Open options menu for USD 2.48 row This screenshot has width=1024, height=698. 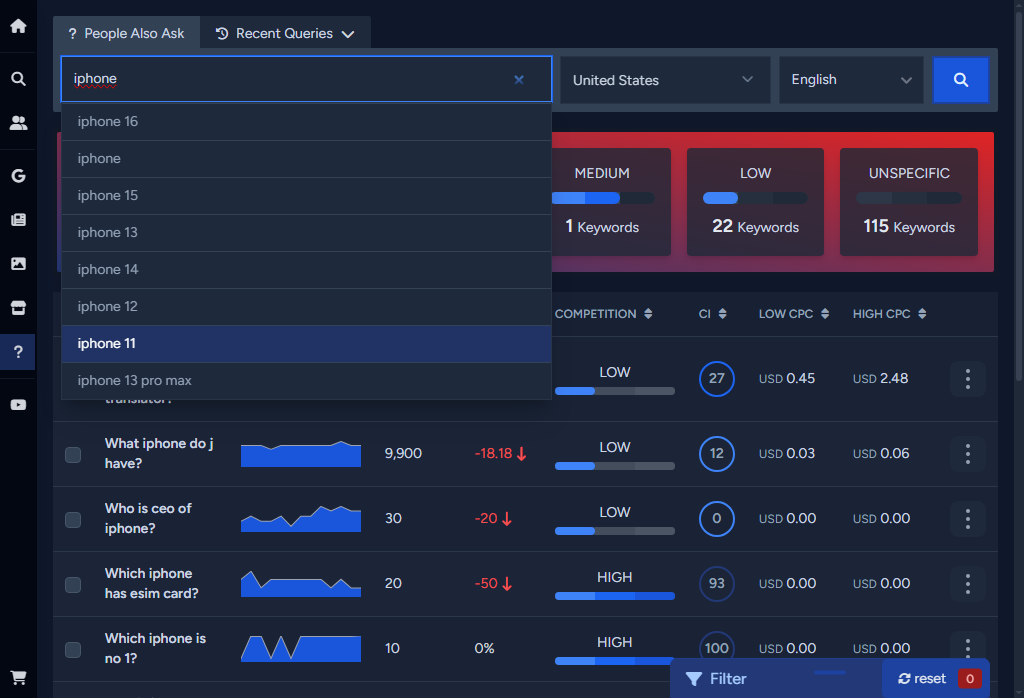(x=967, y=379)
